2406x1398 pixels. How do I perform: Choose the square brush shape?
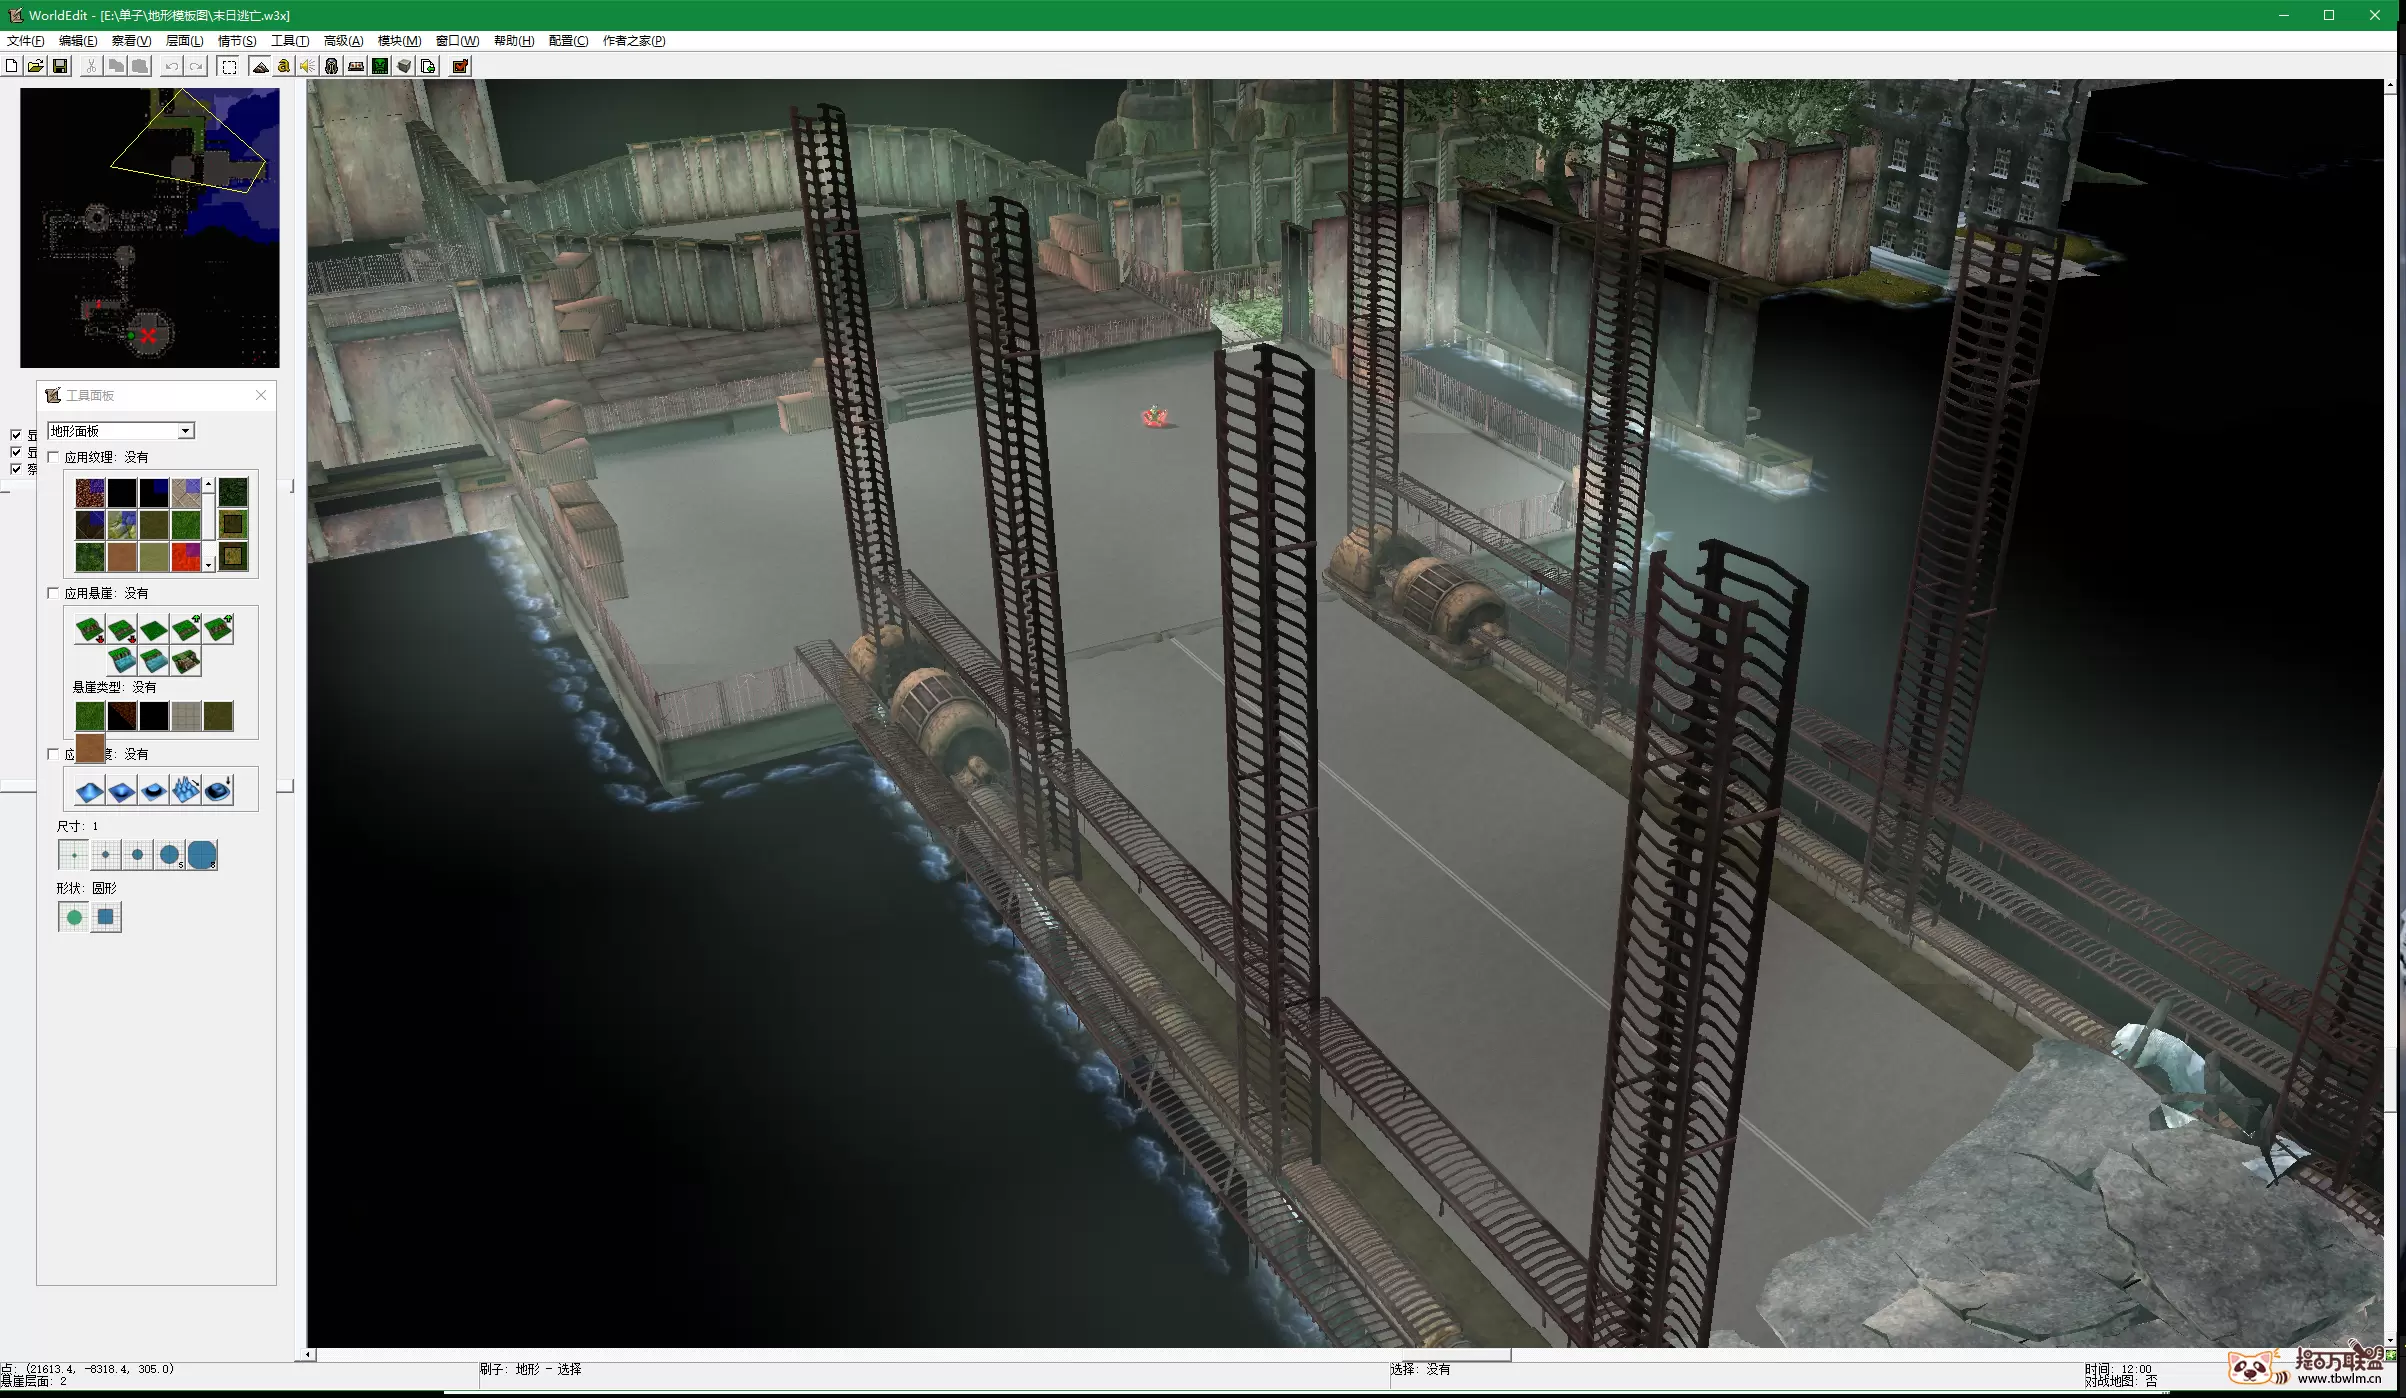tap(106, 917)
